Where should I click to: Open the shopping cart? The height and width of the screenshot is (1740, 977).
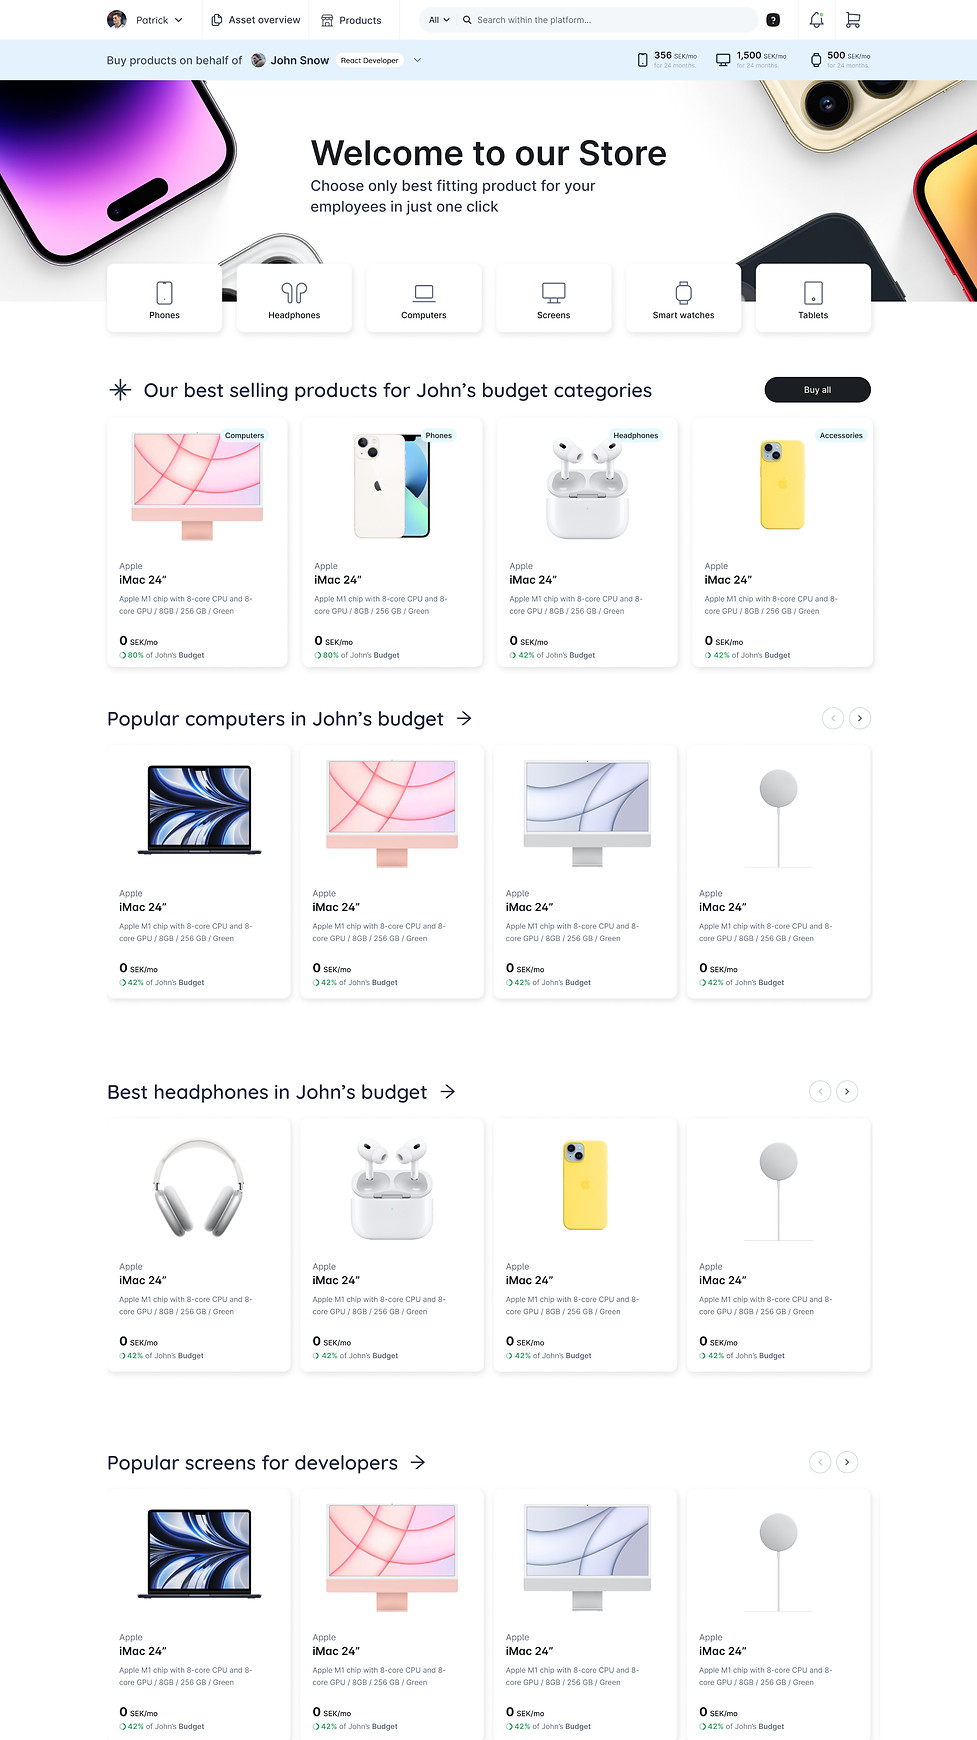pyautogui.click(x=853, y=19)
